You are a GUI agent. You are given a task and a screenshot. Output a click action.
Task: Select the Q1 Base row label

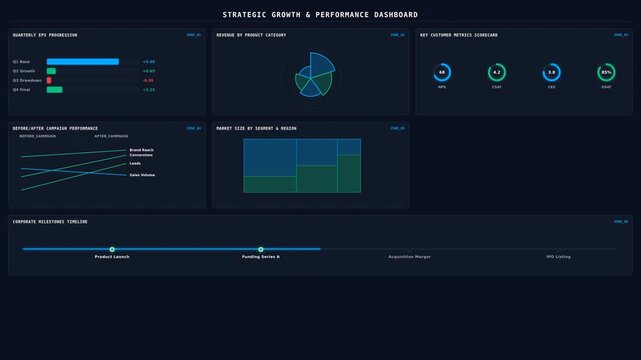click(21, 62)
